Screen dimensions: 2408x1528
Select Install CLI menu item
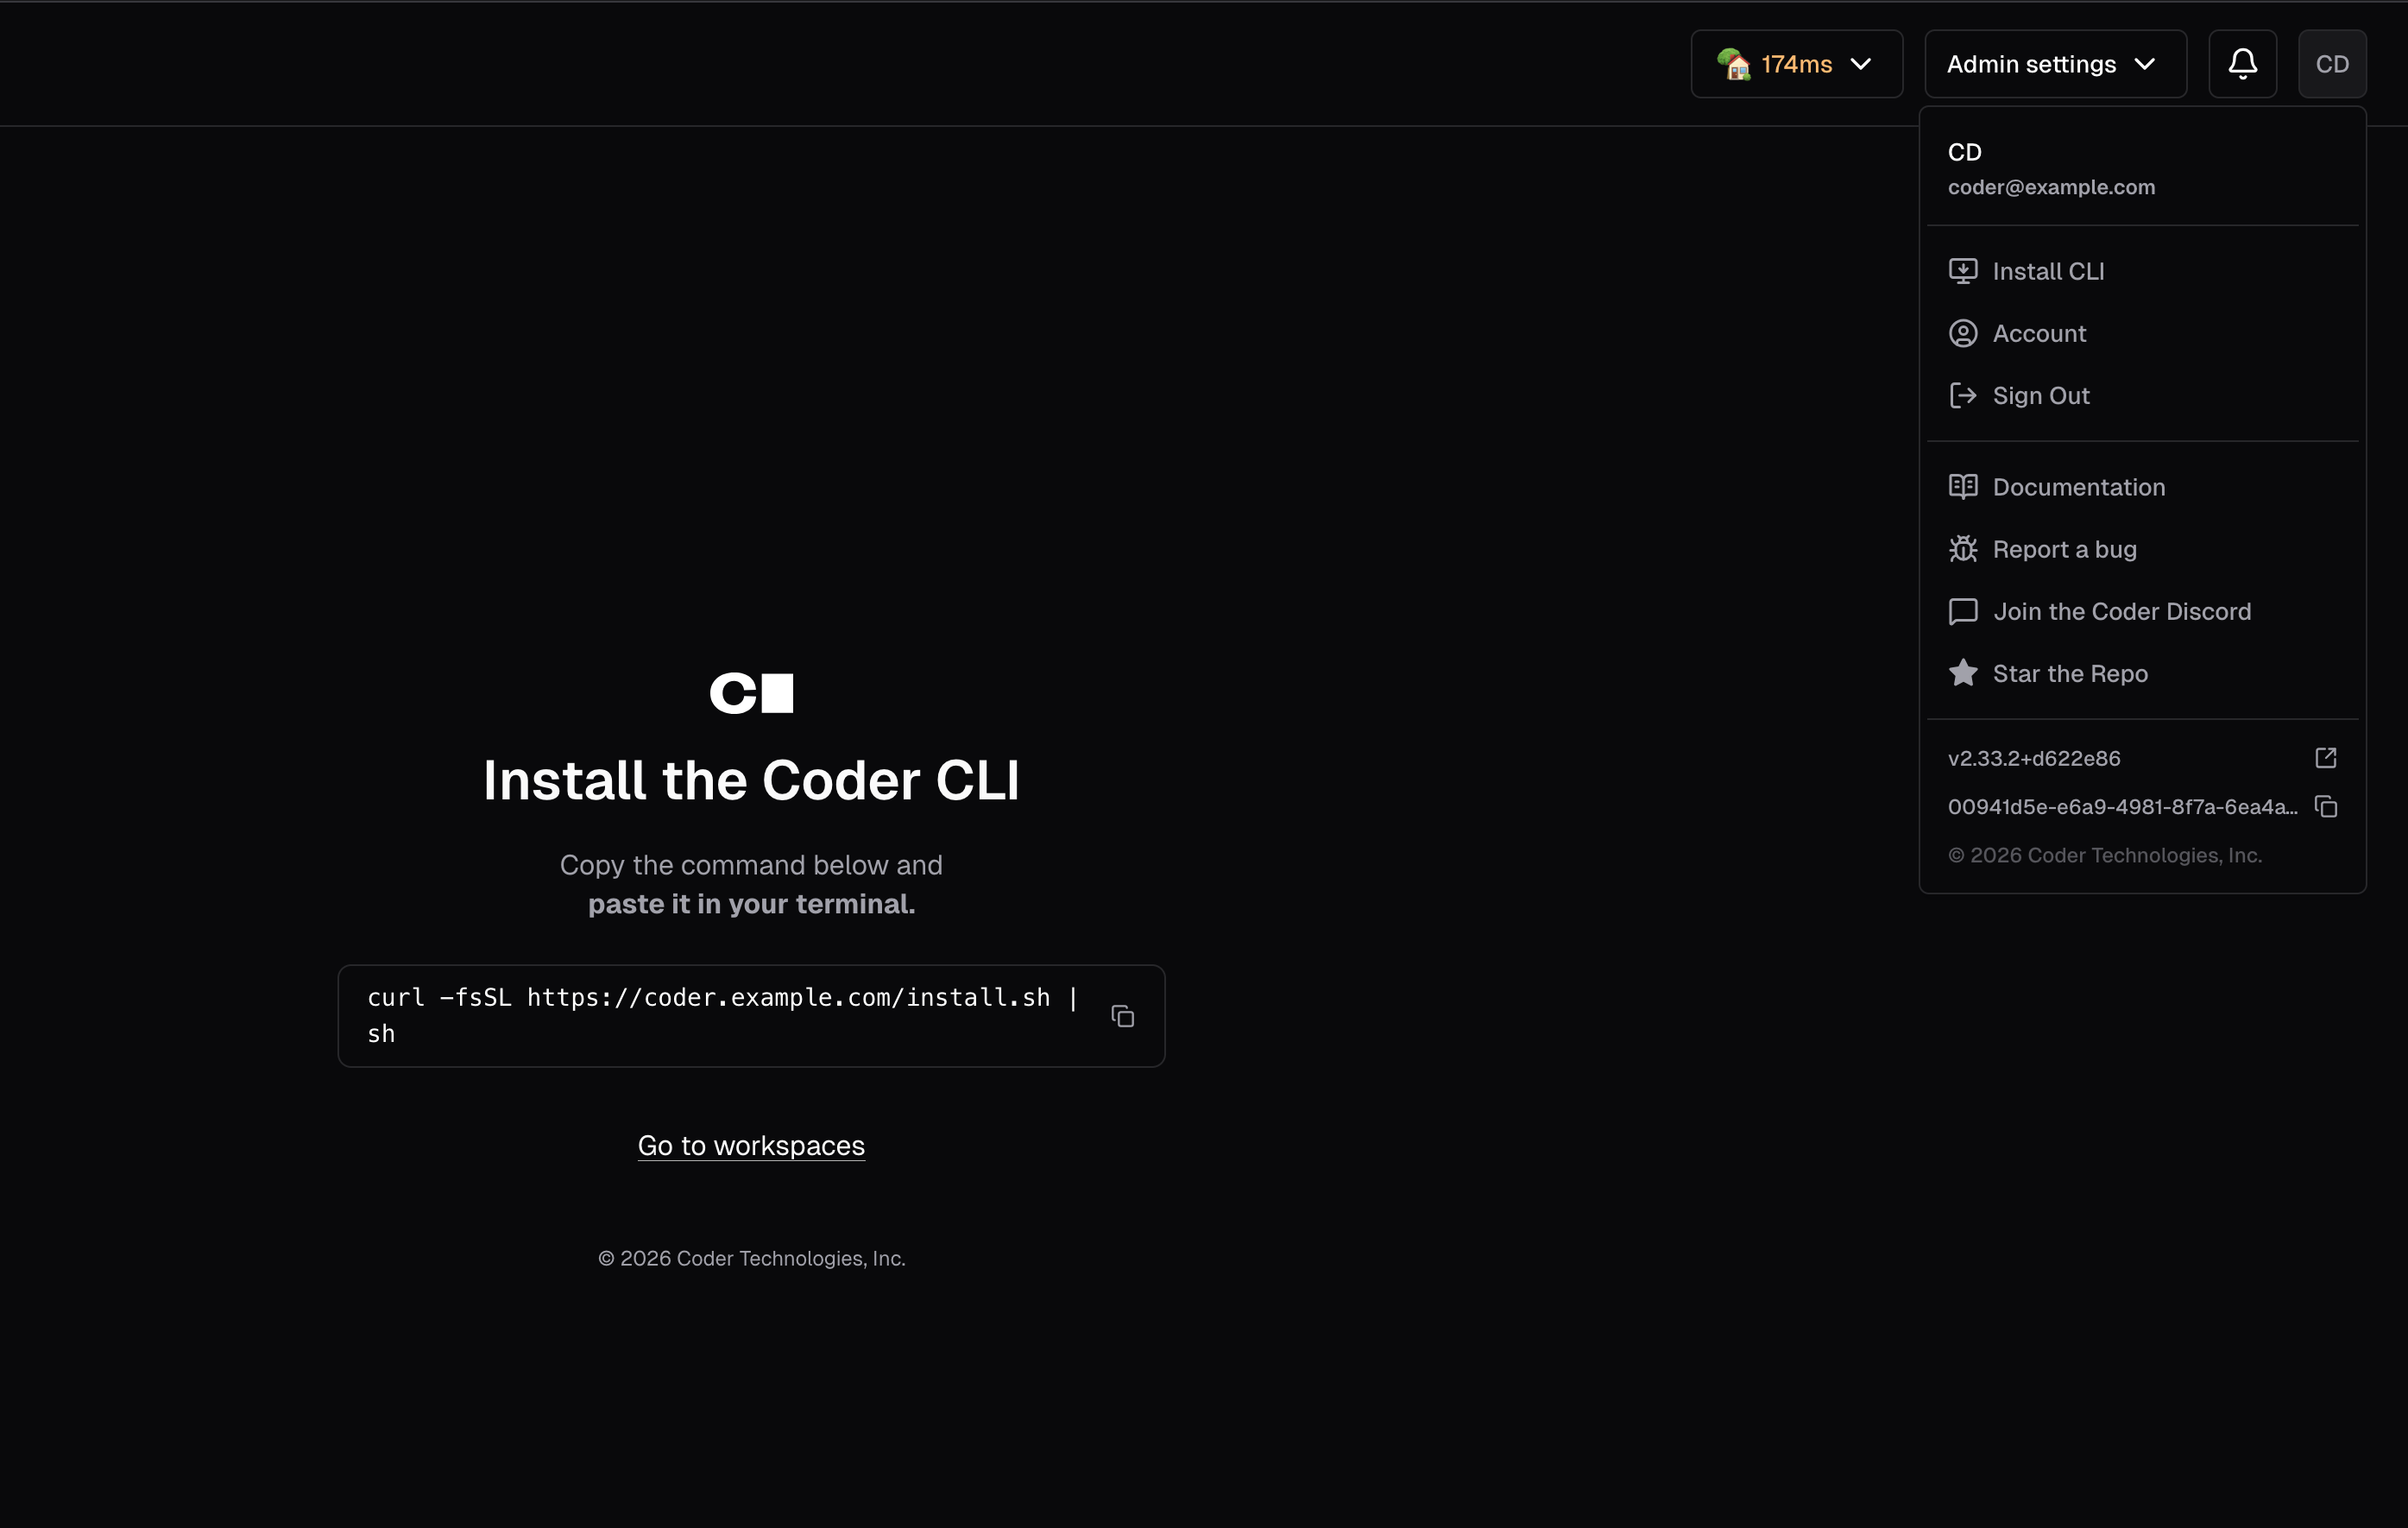pyautogui.click(x=2142, y=271)
